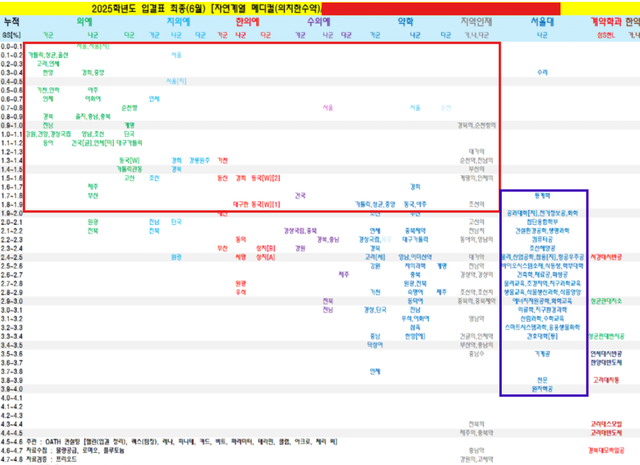Select the 치의예 column group header

pyautogui.click(x=178, y=19)
